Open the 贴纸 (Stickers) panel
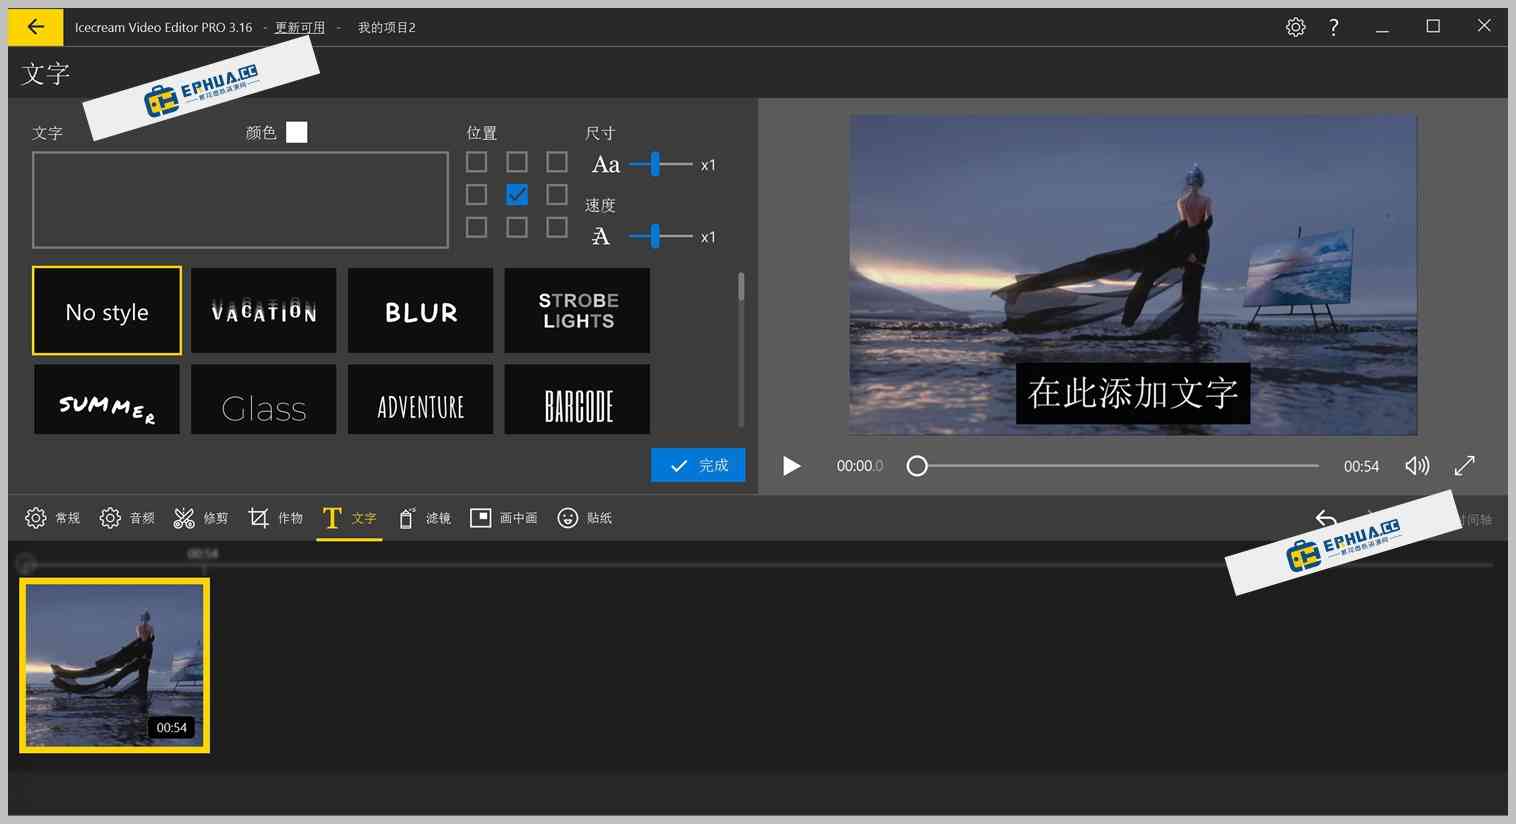The width and height of the screenshot is (1516, 824). click(x=585, y=518)
